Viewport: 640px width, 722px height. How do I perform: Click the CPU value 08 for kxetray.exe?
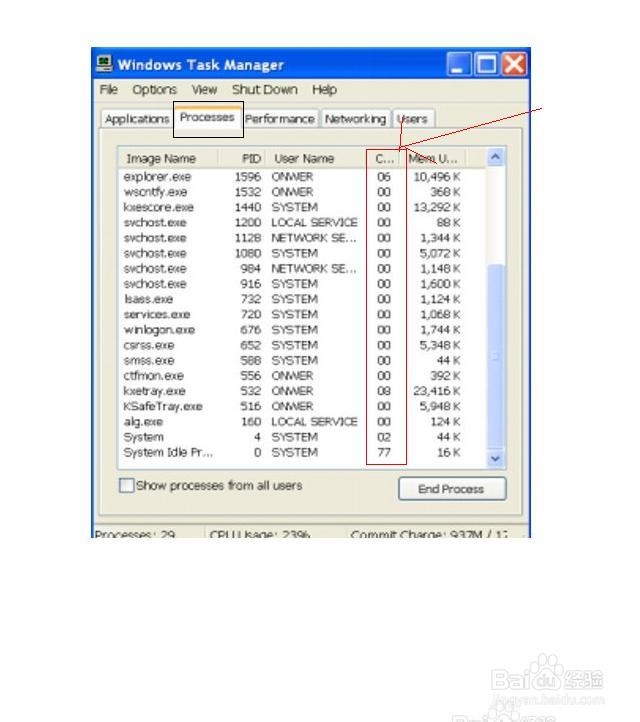(x=384, y=391)
